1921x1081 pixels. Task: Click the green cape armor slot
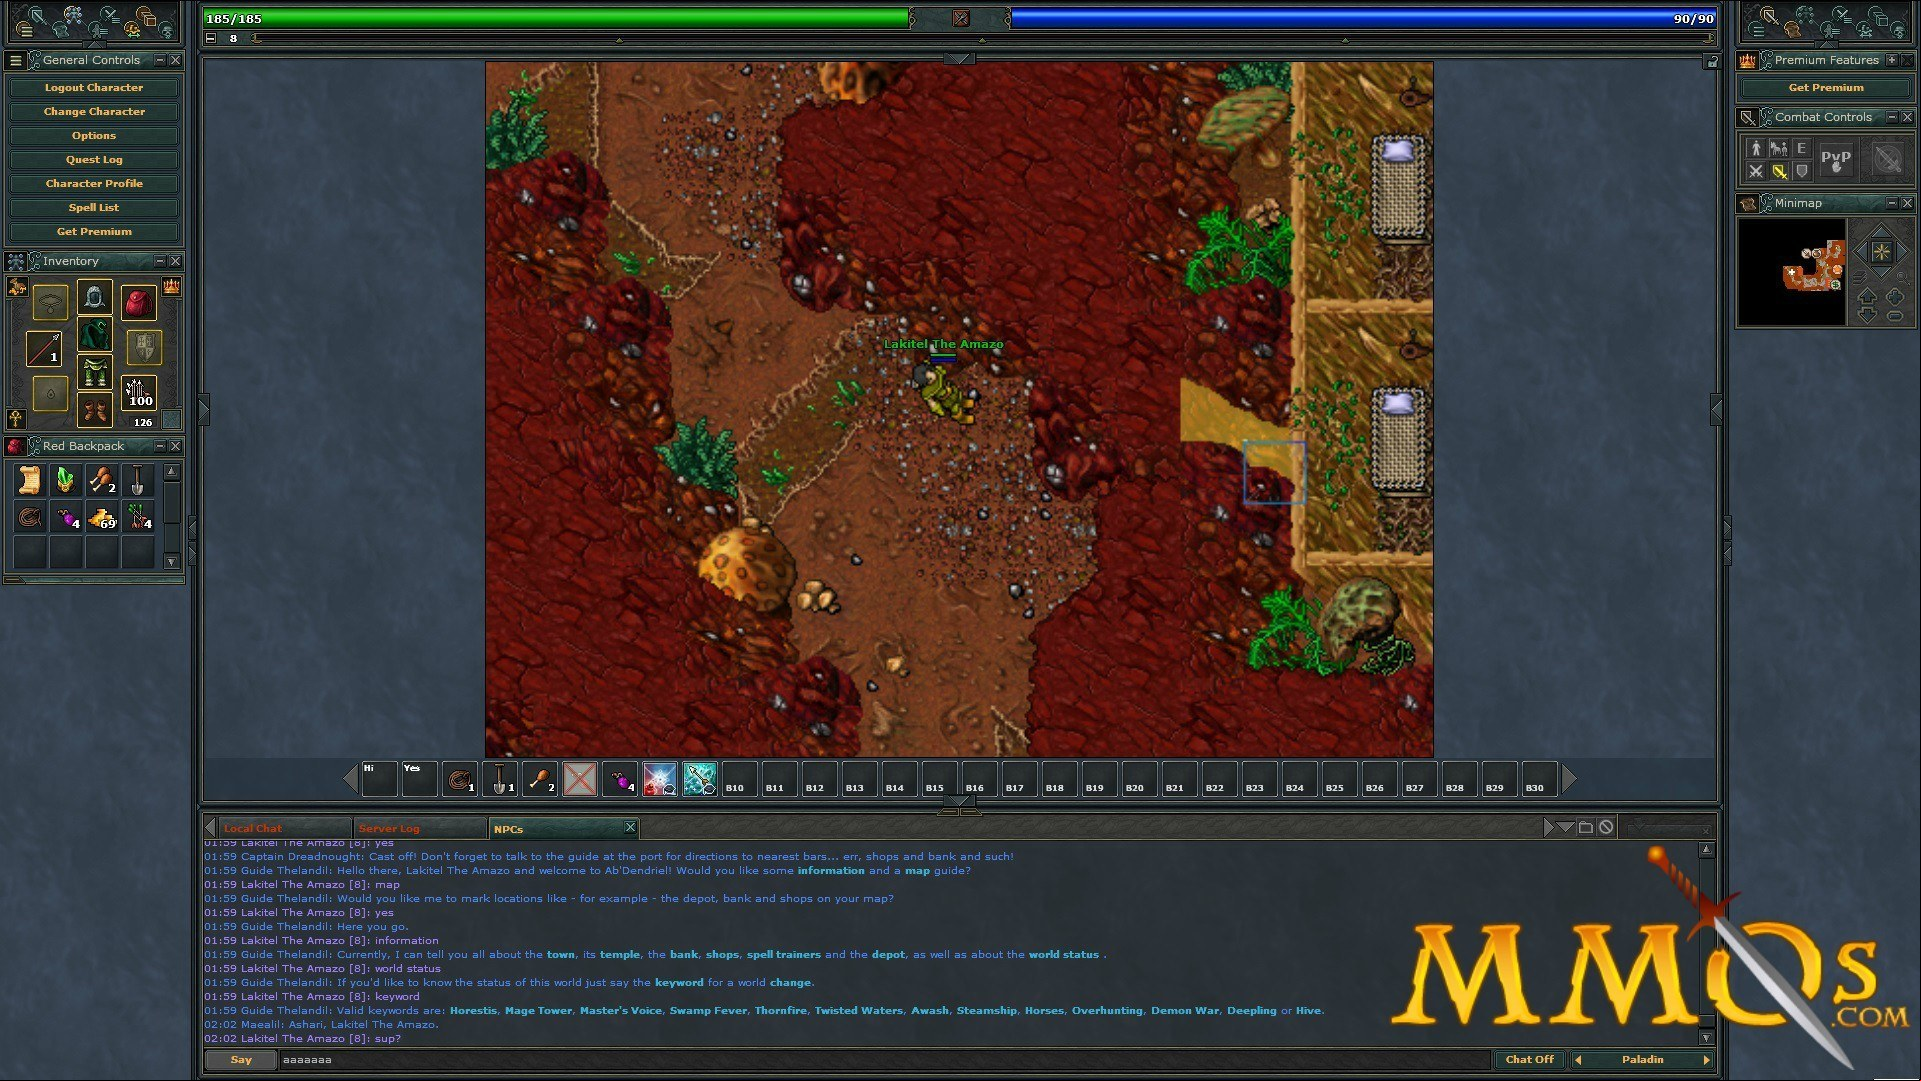(95, 334)
